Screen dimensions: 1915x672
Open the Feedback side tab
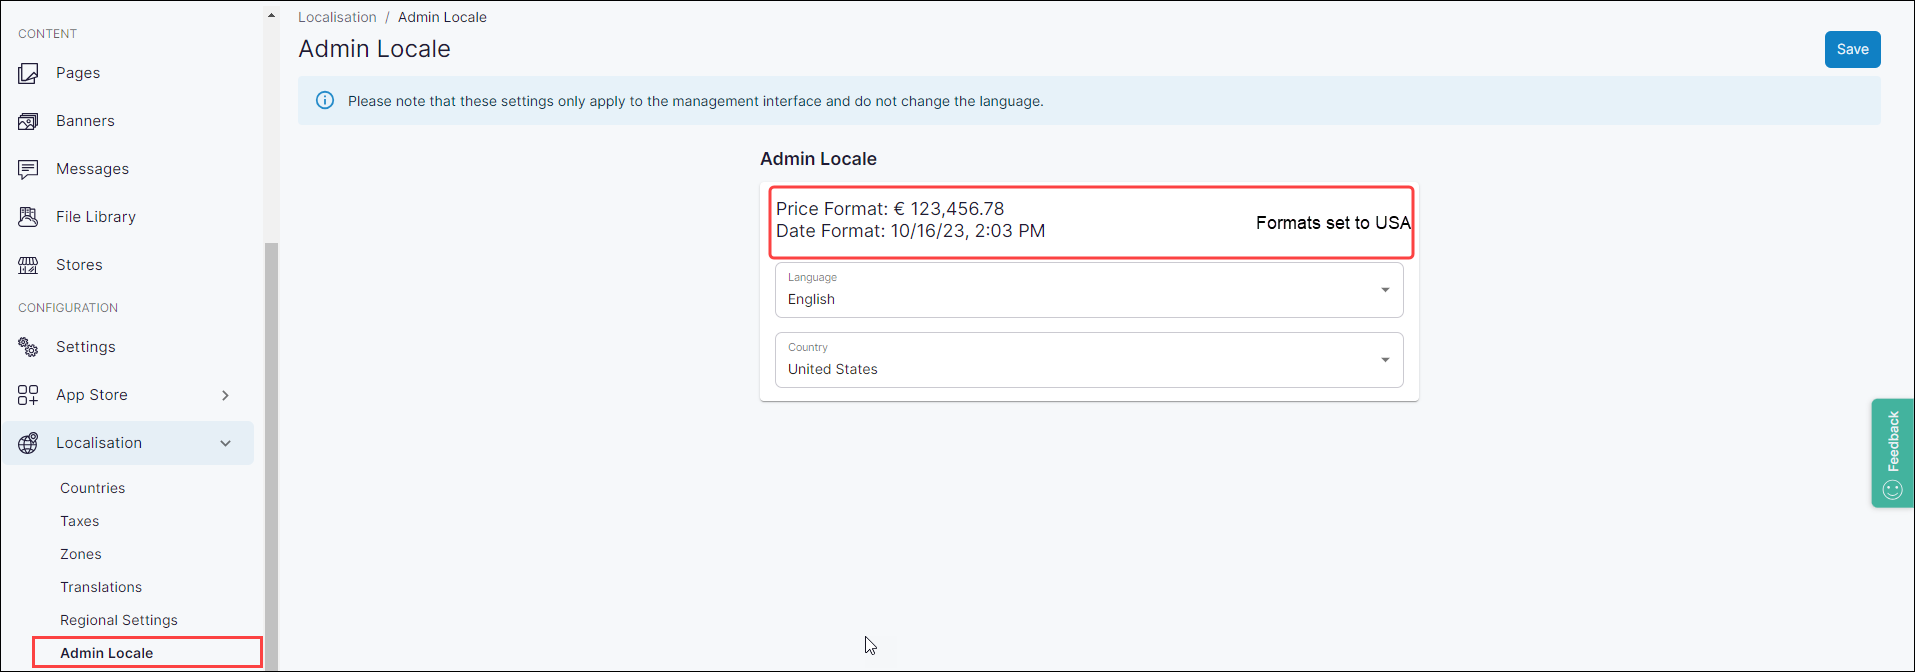coord(1891,453)
